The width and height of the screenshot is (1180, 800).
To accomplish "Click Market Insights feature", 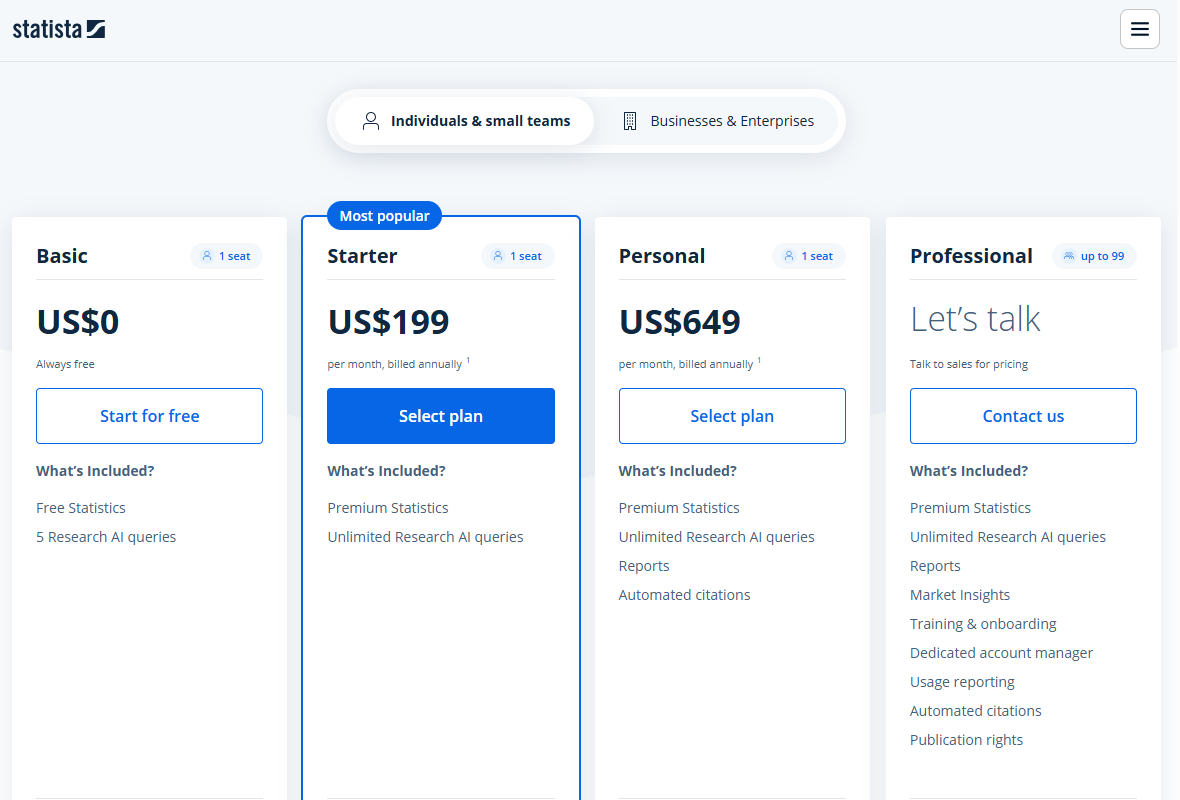I will point(960,595).
